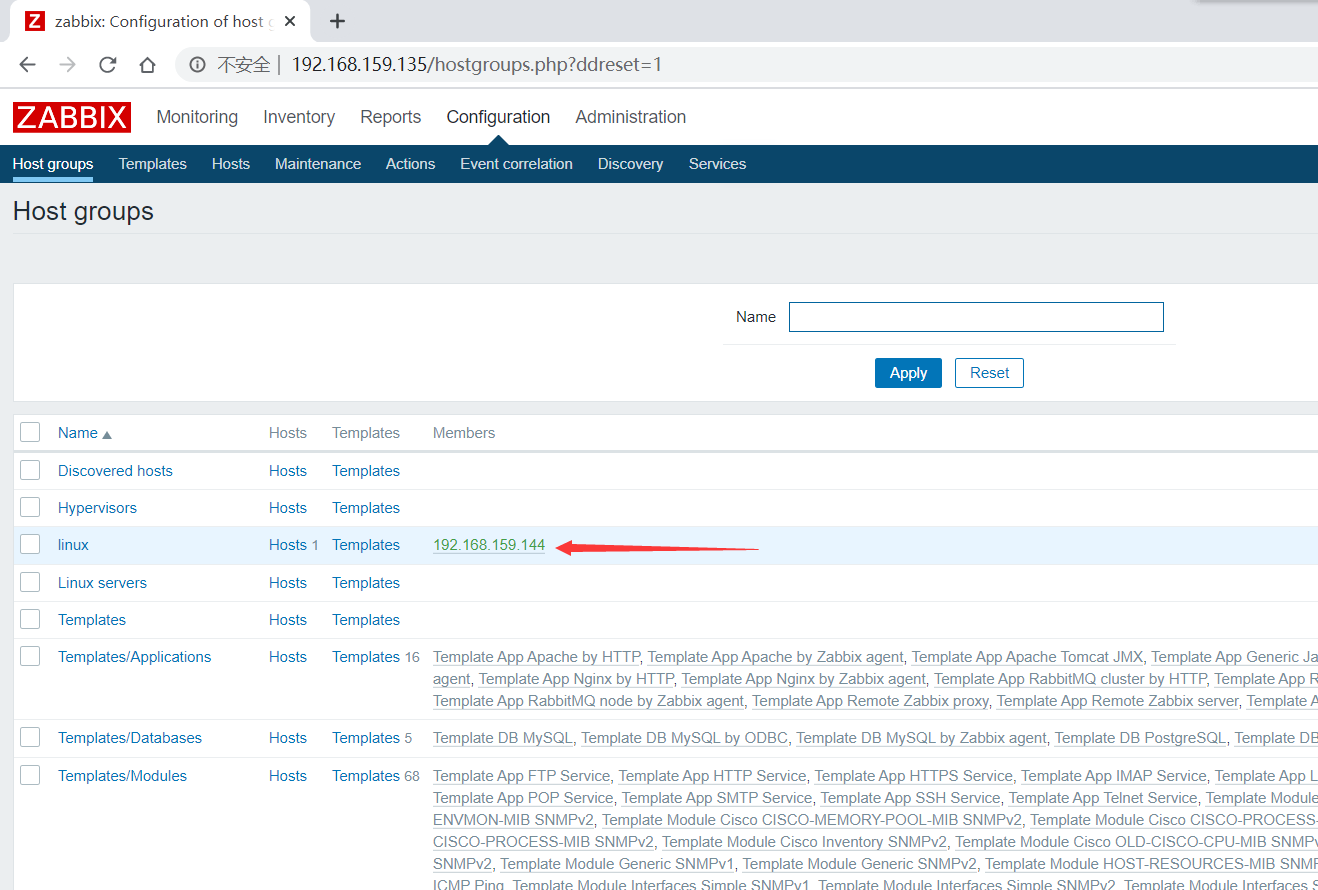Viewport: 1318px width, 890px height.
Task: Open Templates link in Templates/Databases row
Action: pyautogui.click(x=366, y=738)
